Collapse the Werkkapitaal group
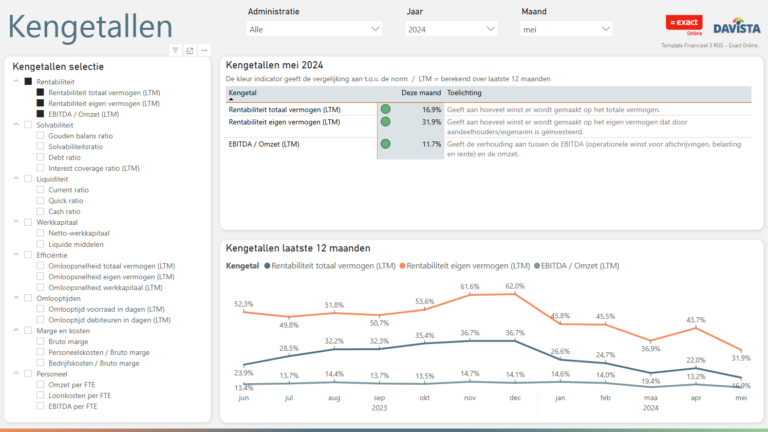Image resolution: width=768 pixels, height=432 pixels. tap(16, 221)
